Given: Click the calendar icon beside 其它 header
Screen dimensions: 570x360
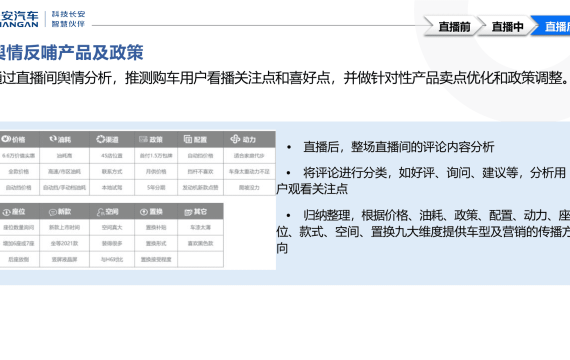Looking at the screenshot, I should point(188,212).
